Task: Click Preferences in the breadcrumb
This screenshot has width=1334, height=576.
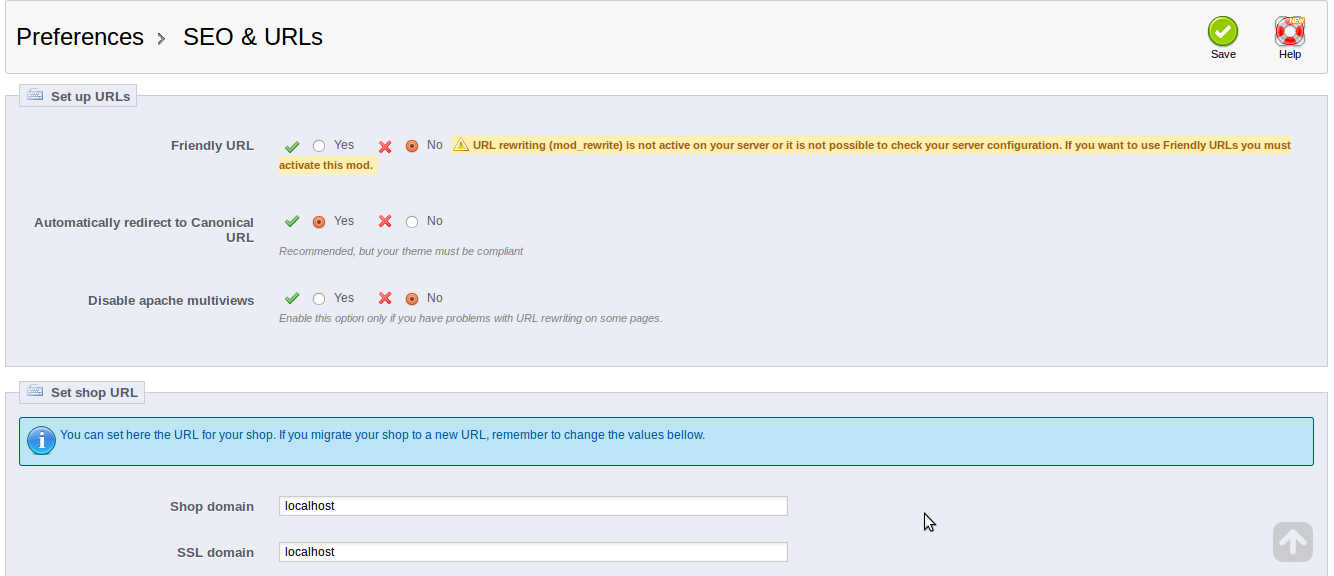Action: pyautogui.click(x=80, y=37)
